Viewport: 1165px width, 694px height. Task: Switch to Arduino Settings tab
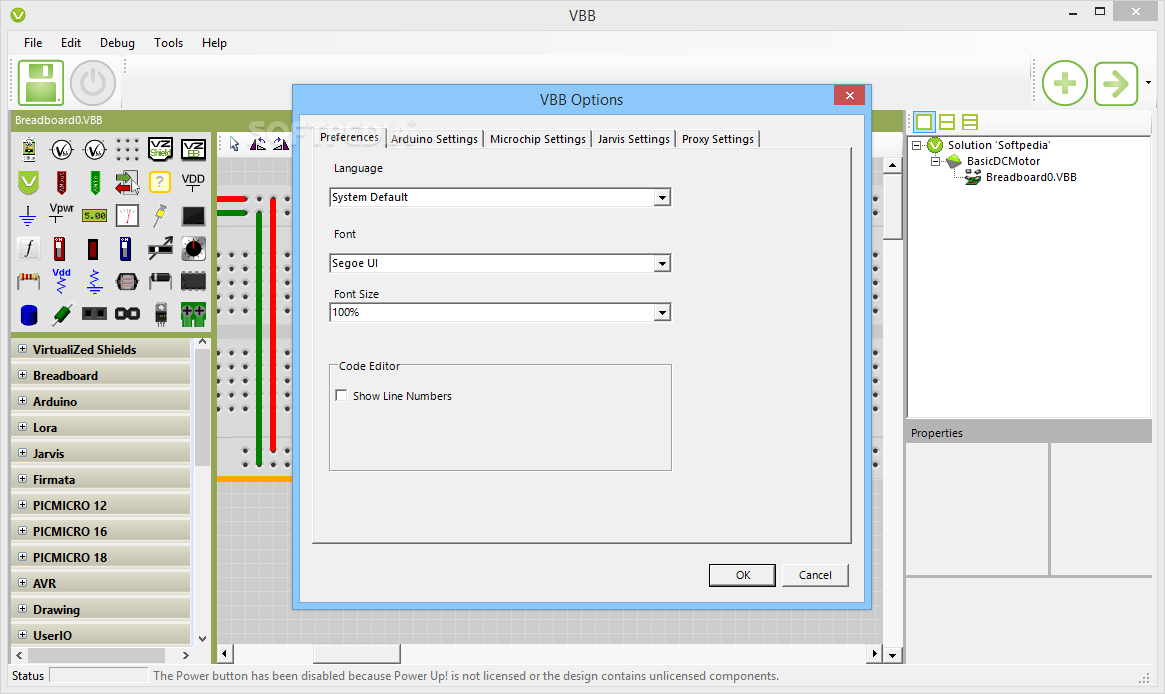435,139
